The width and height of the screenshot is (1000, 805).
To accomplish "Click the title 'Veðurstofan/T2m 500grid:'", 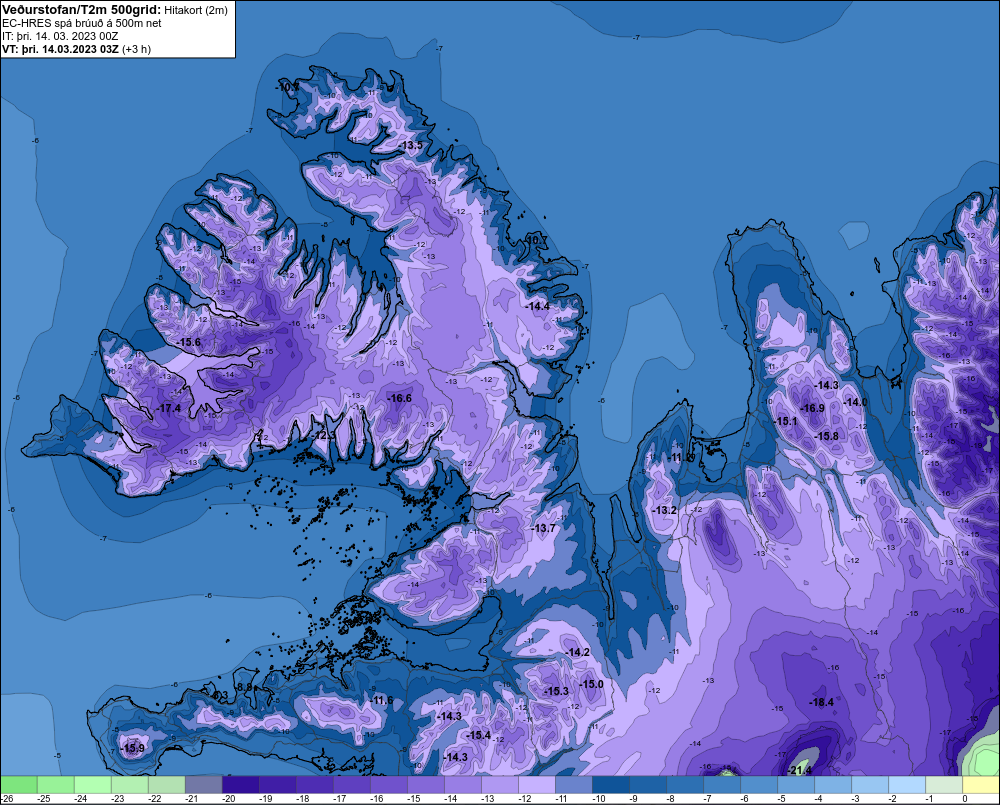I will click(x=82, y=10).
